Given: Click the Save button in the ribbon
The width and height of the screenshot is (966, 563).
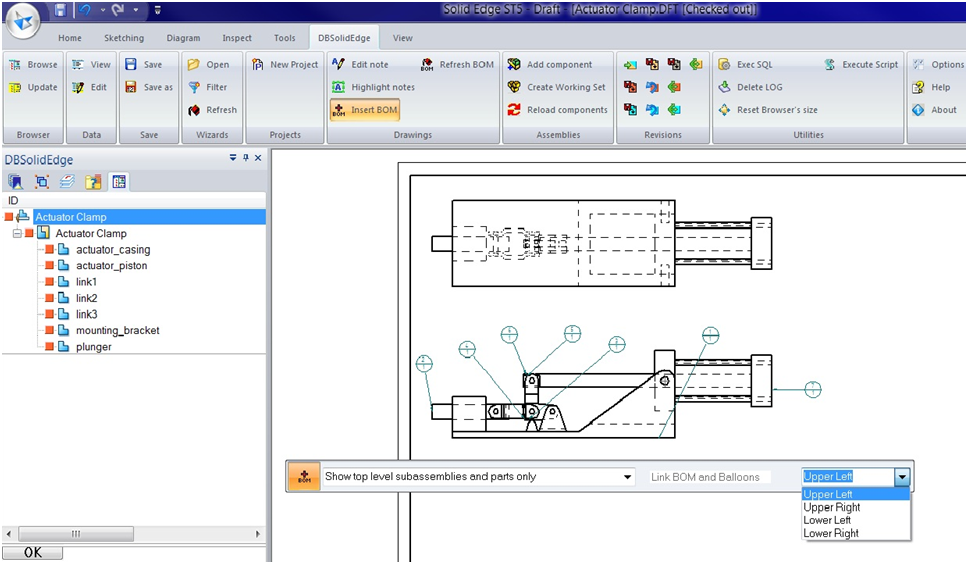Looking at the screenshot, I should tap(144, 64).
